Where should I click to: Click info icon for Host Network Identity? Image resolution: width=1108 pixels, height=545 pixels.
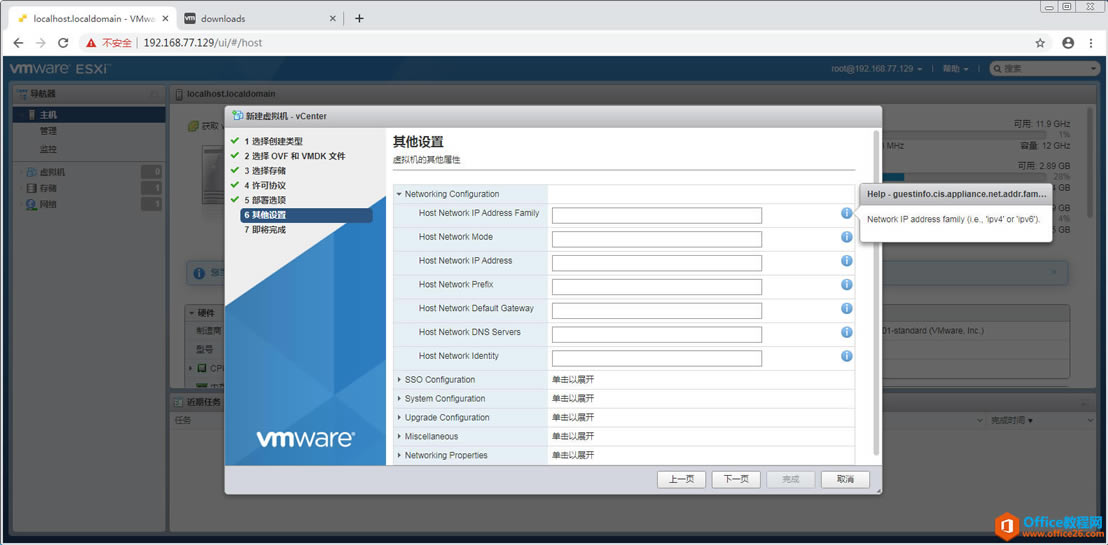coord(847,356)
